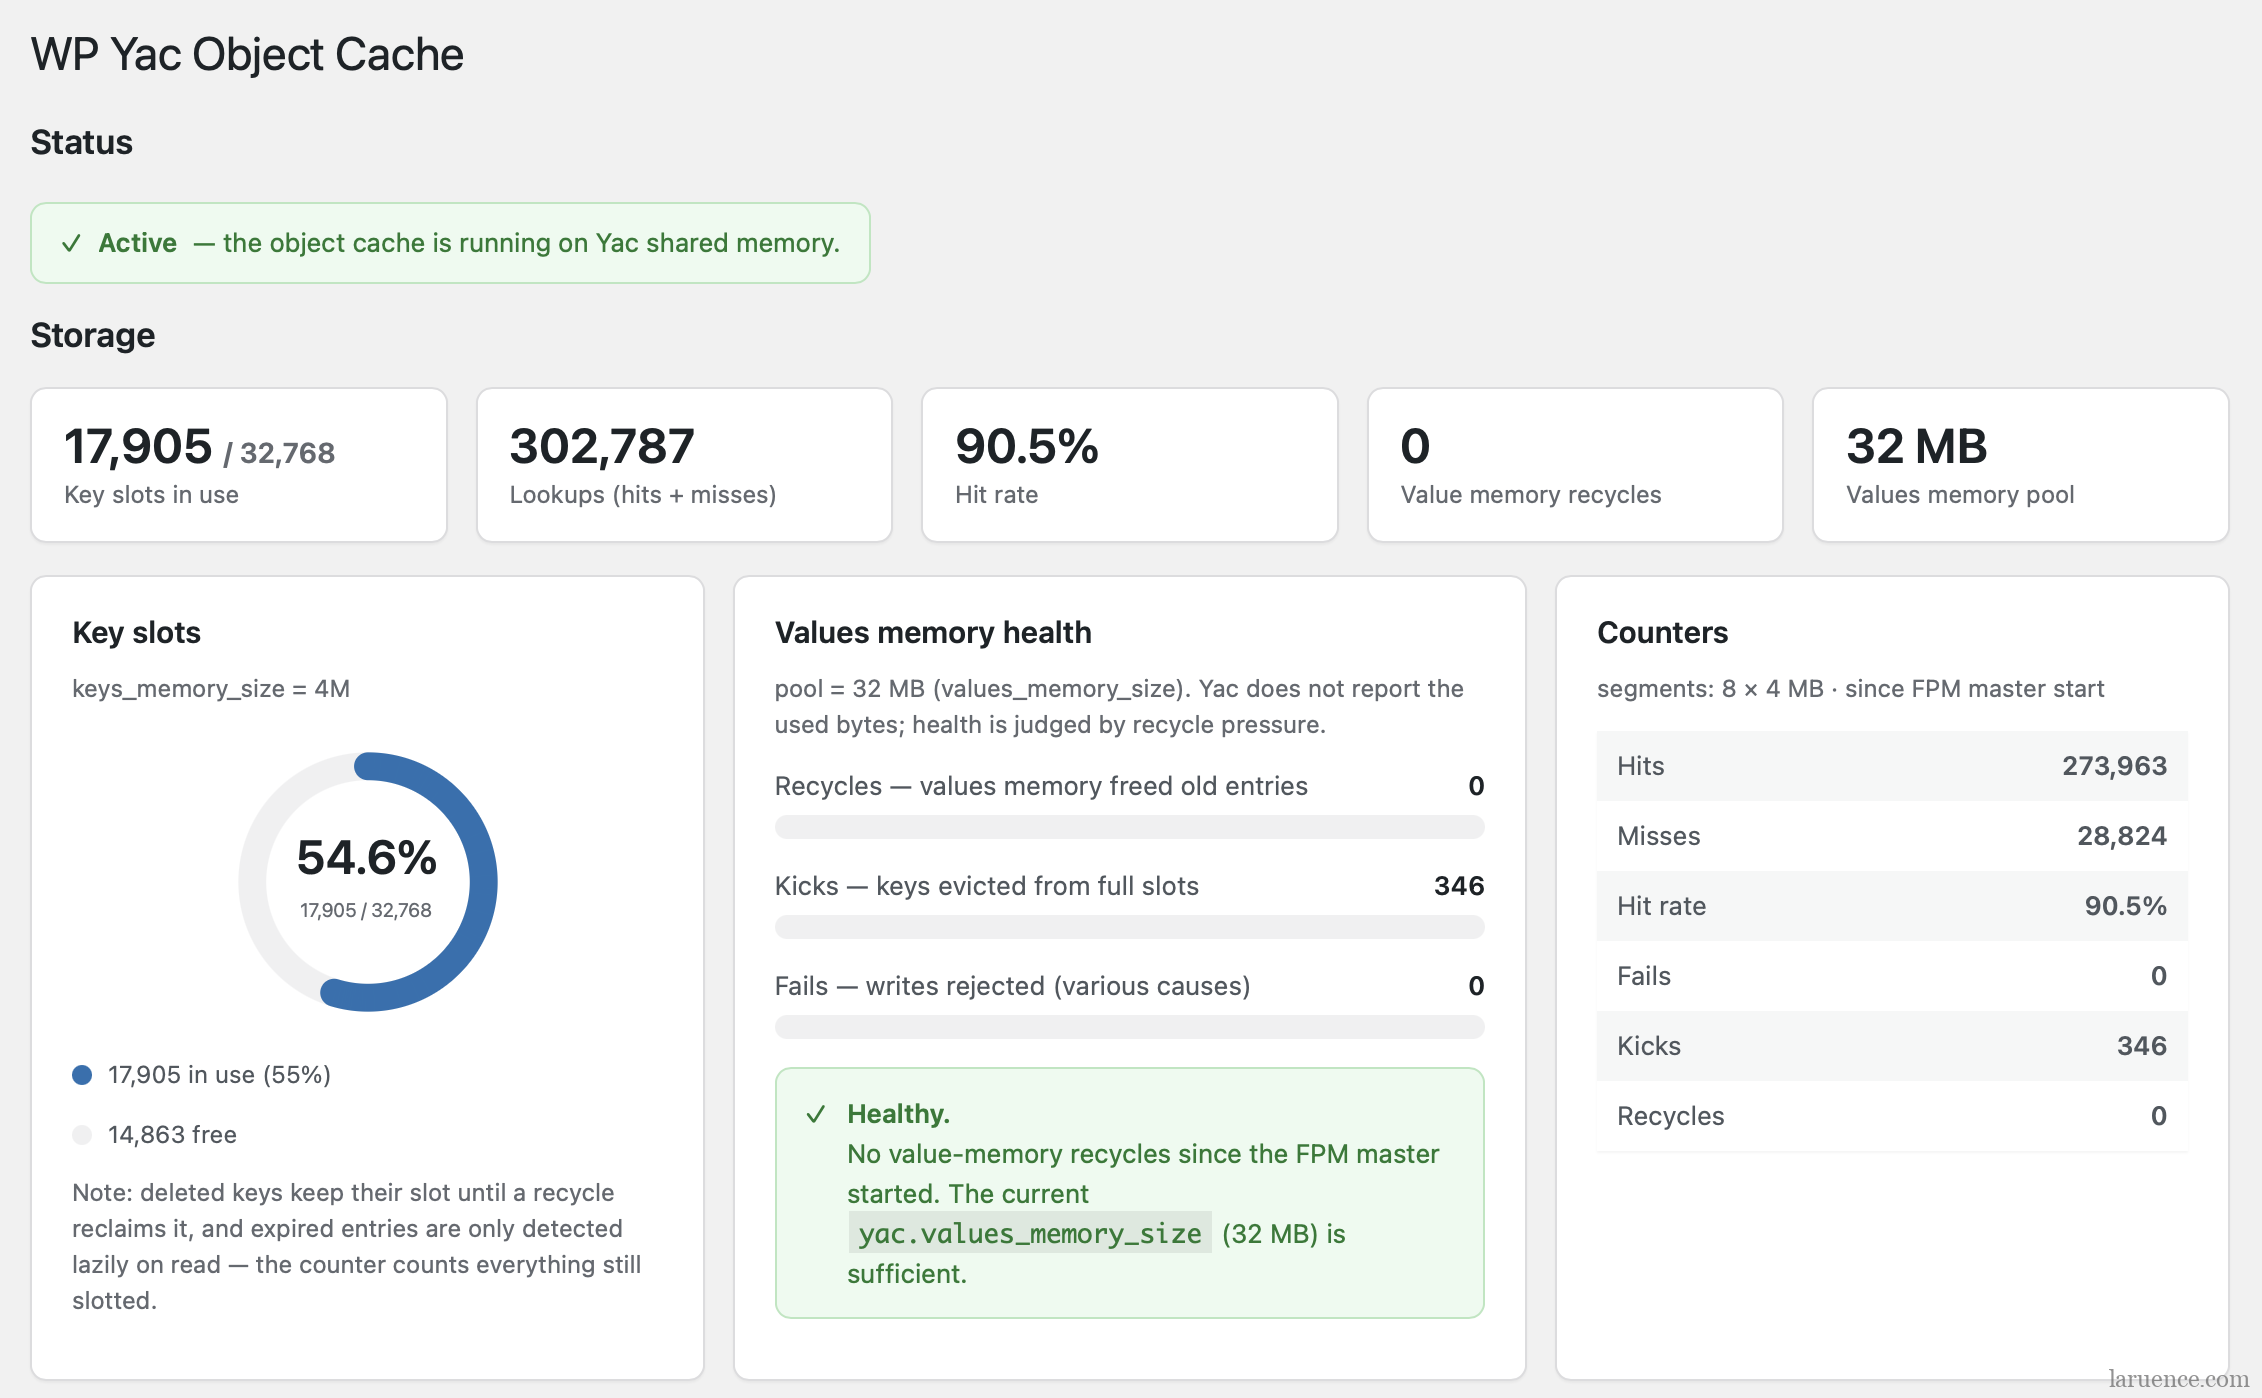2262x1398 pixels.
Task: Click the "346" value in the Counters Kicks row
Action: pos(2142,1046)
